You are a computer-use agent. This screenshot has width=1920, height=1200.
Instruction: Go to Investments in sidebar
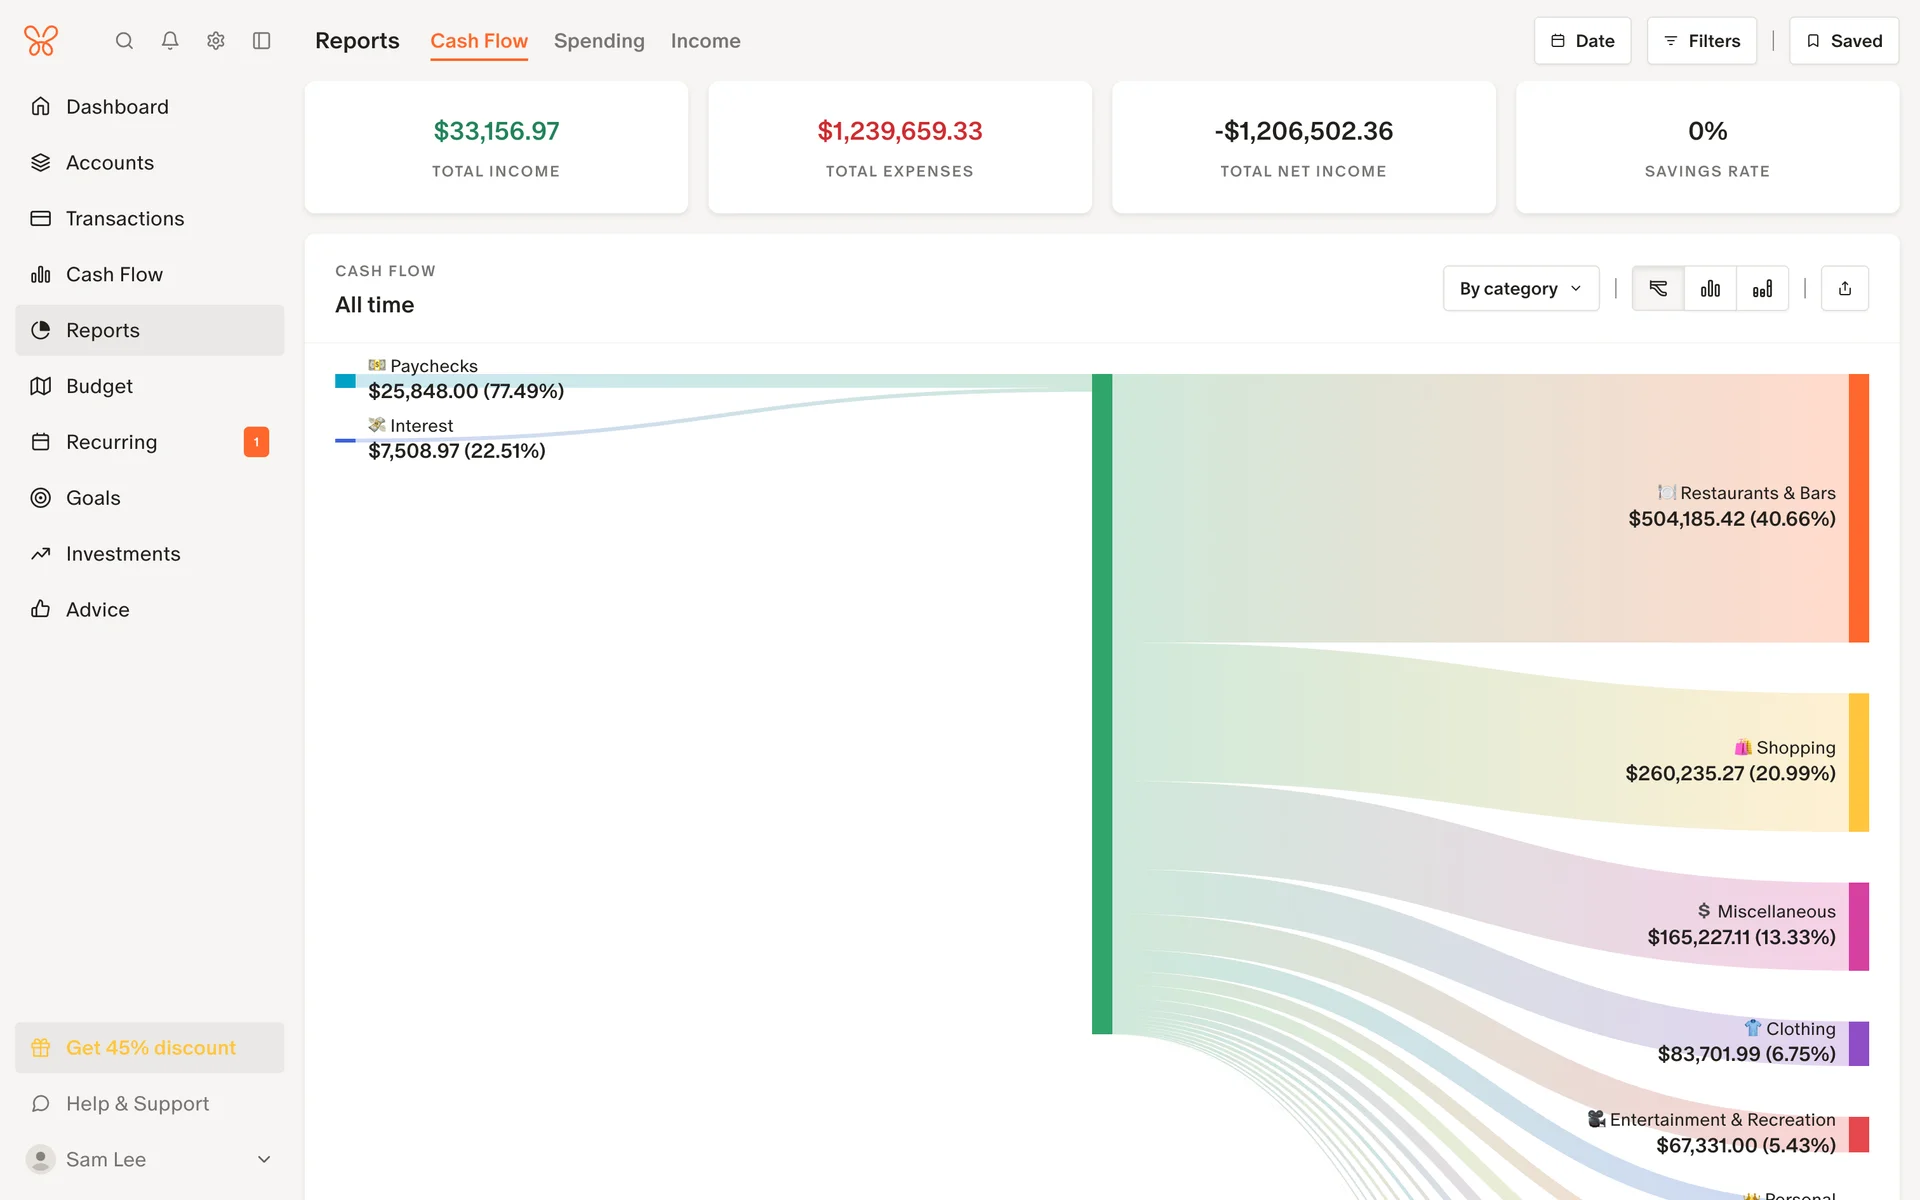coord(123,554)
